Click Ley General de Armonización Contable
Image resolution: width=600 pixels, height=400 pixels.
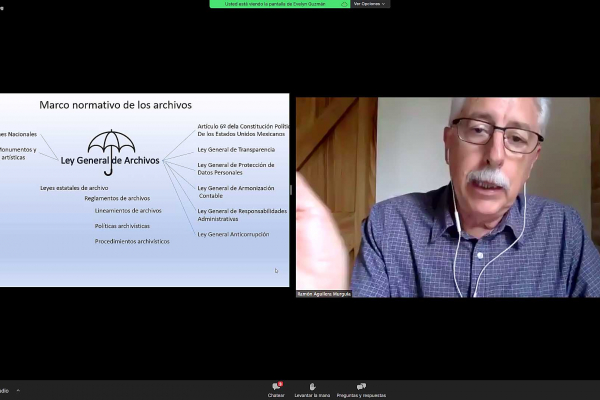click(x=236, y=192)
